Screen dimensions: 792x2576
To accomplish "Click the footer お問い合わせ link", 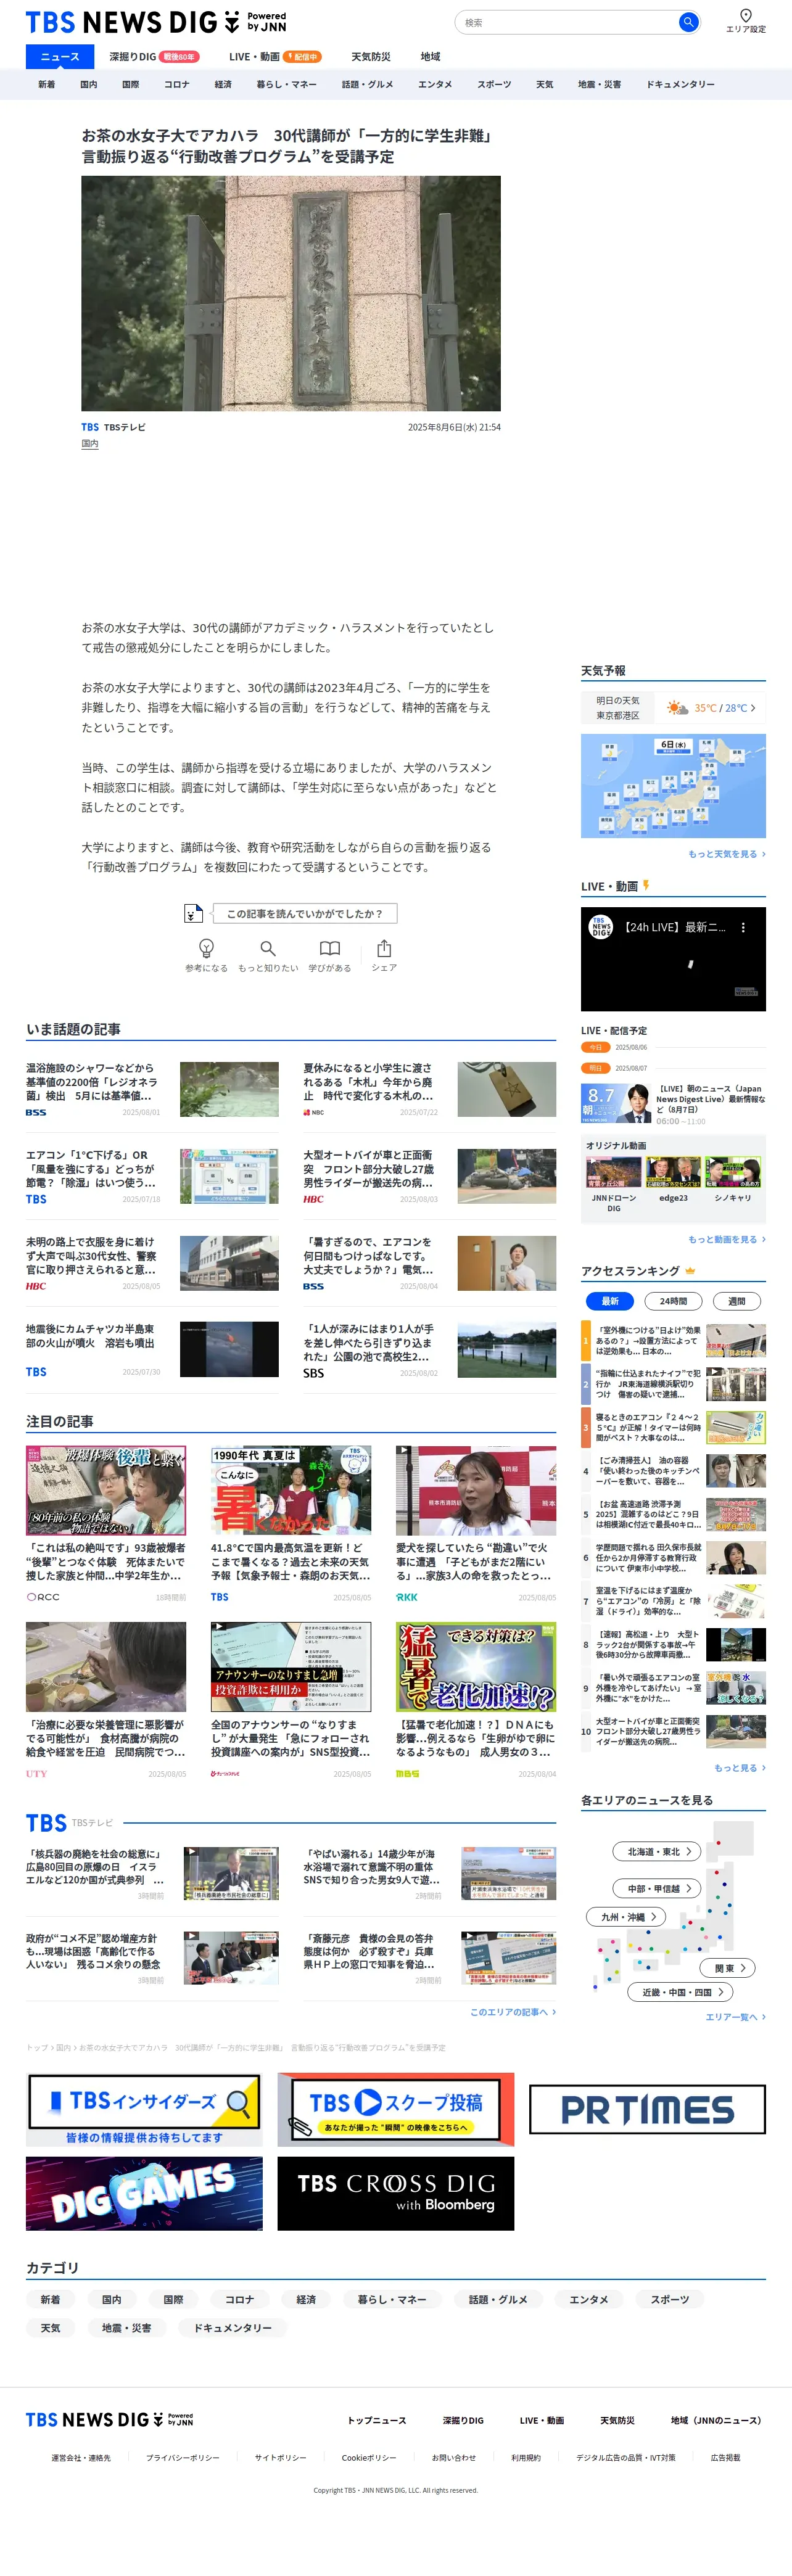I will (x=454, y=2457).
